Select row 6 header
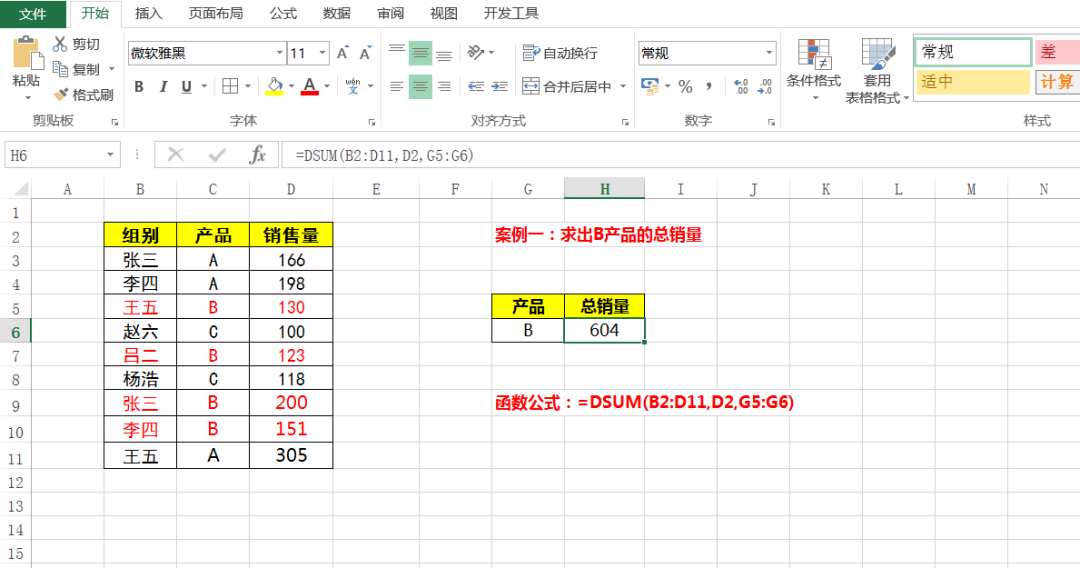This screenshot has width=1080, height=568. pos(15,332)
